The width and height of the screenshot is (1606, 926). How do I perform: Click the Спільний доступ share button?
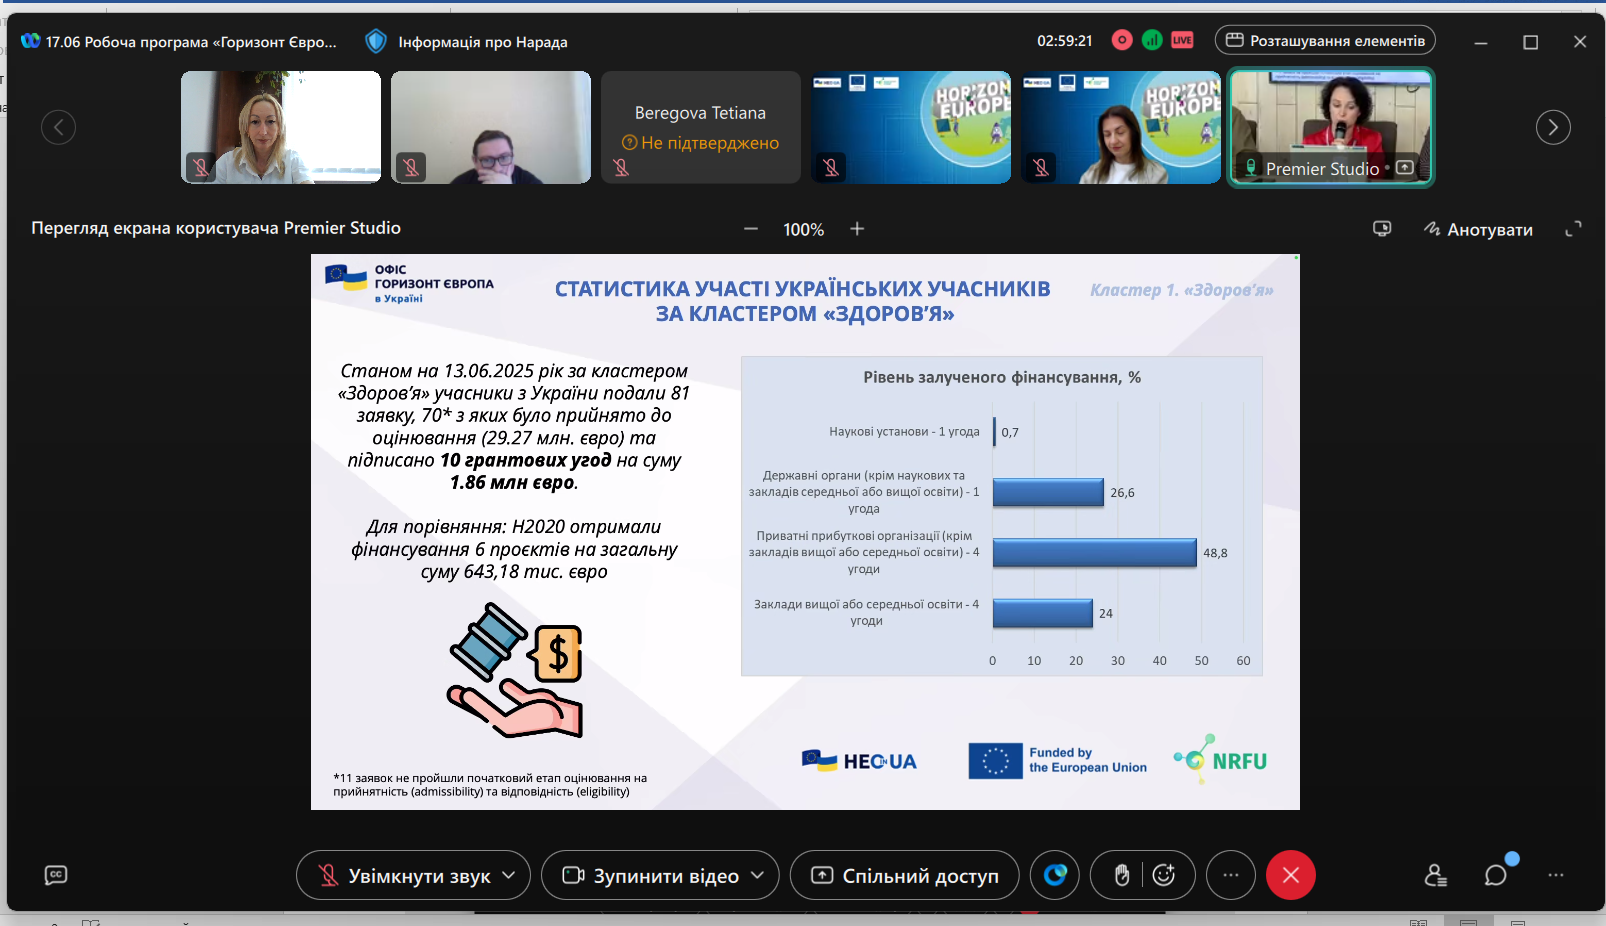(905, 876)
